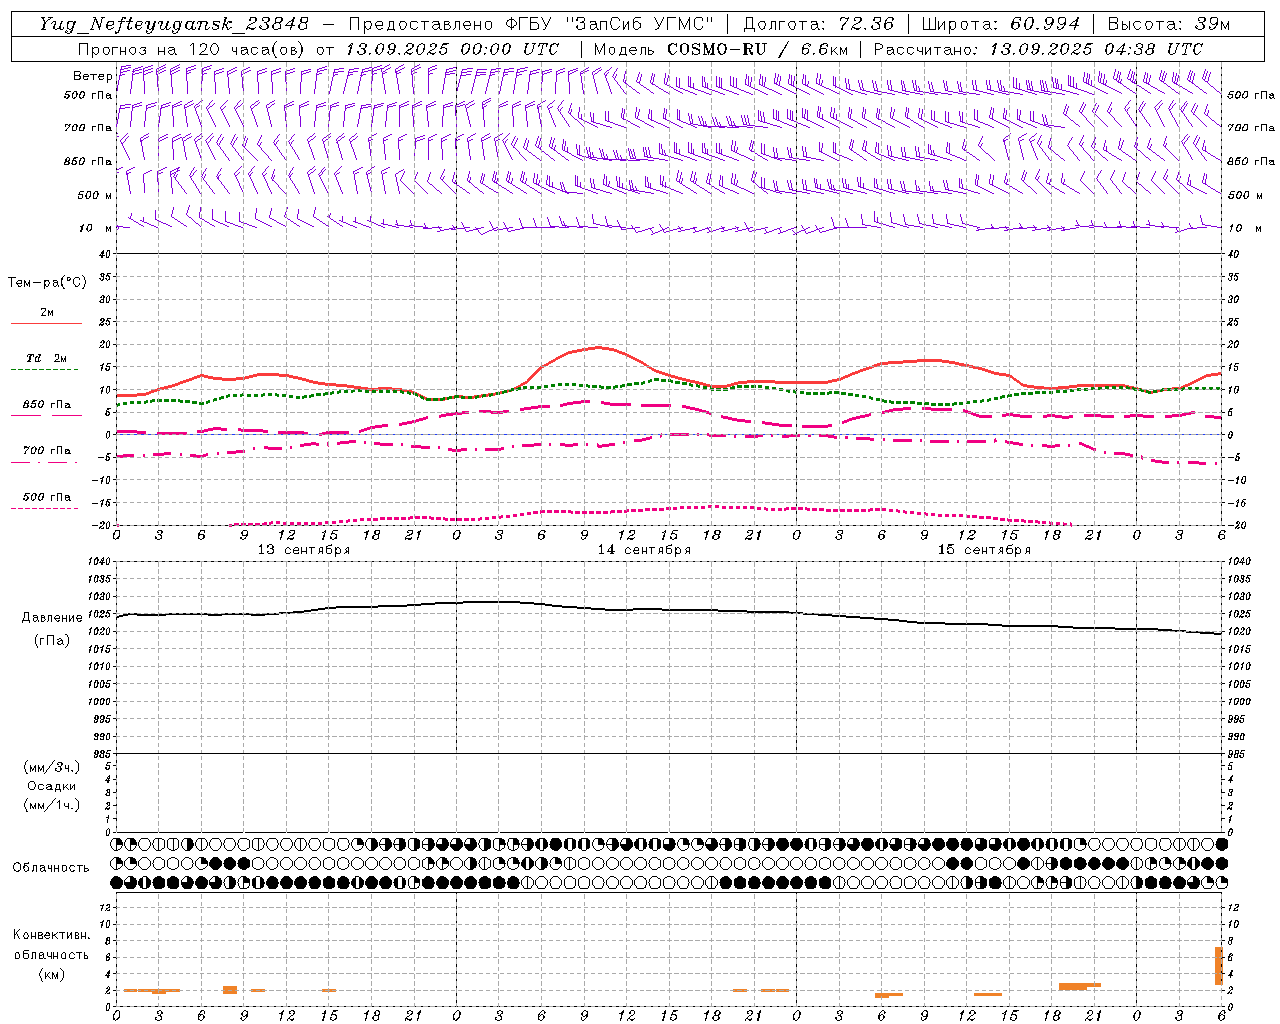Click the 'Тем-ра(°C)' temperature label
This screenshot has width=1280, height=1024.
(x=47, y=283)
